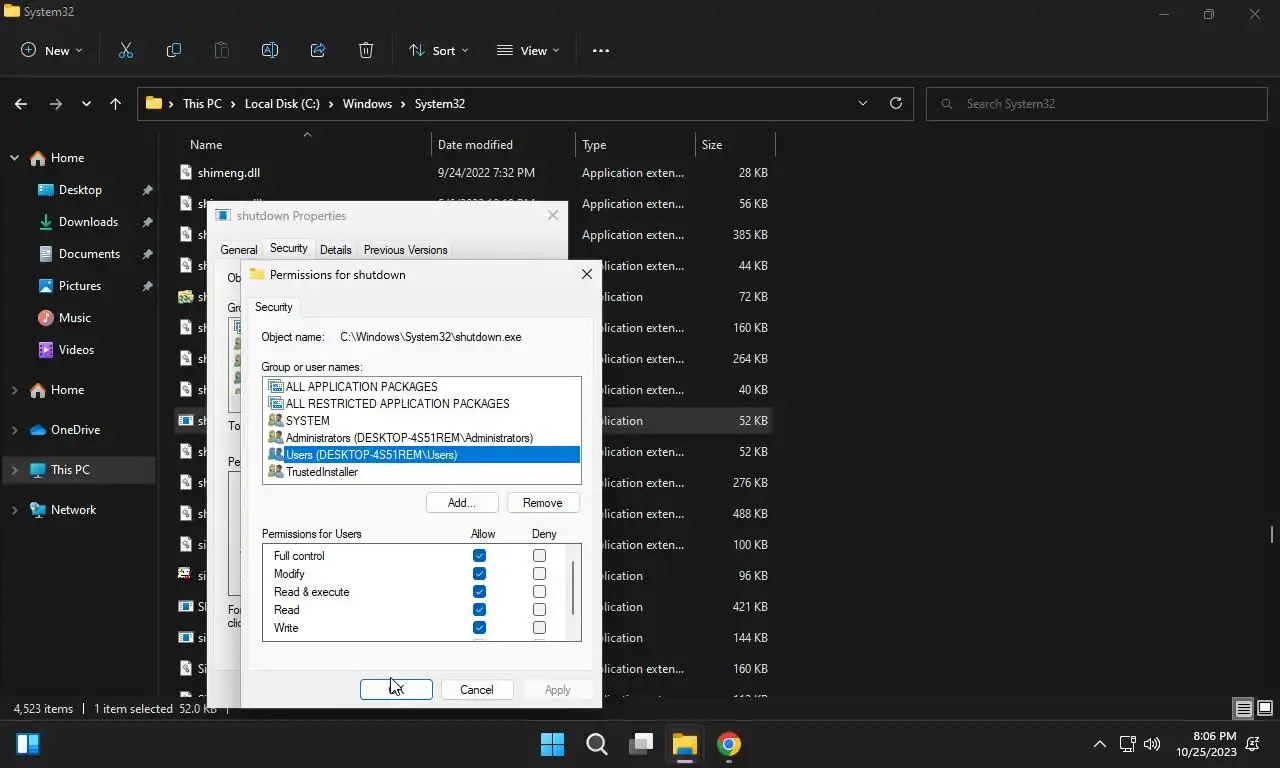Expand the This PC tree node

(x=14, y=470)
